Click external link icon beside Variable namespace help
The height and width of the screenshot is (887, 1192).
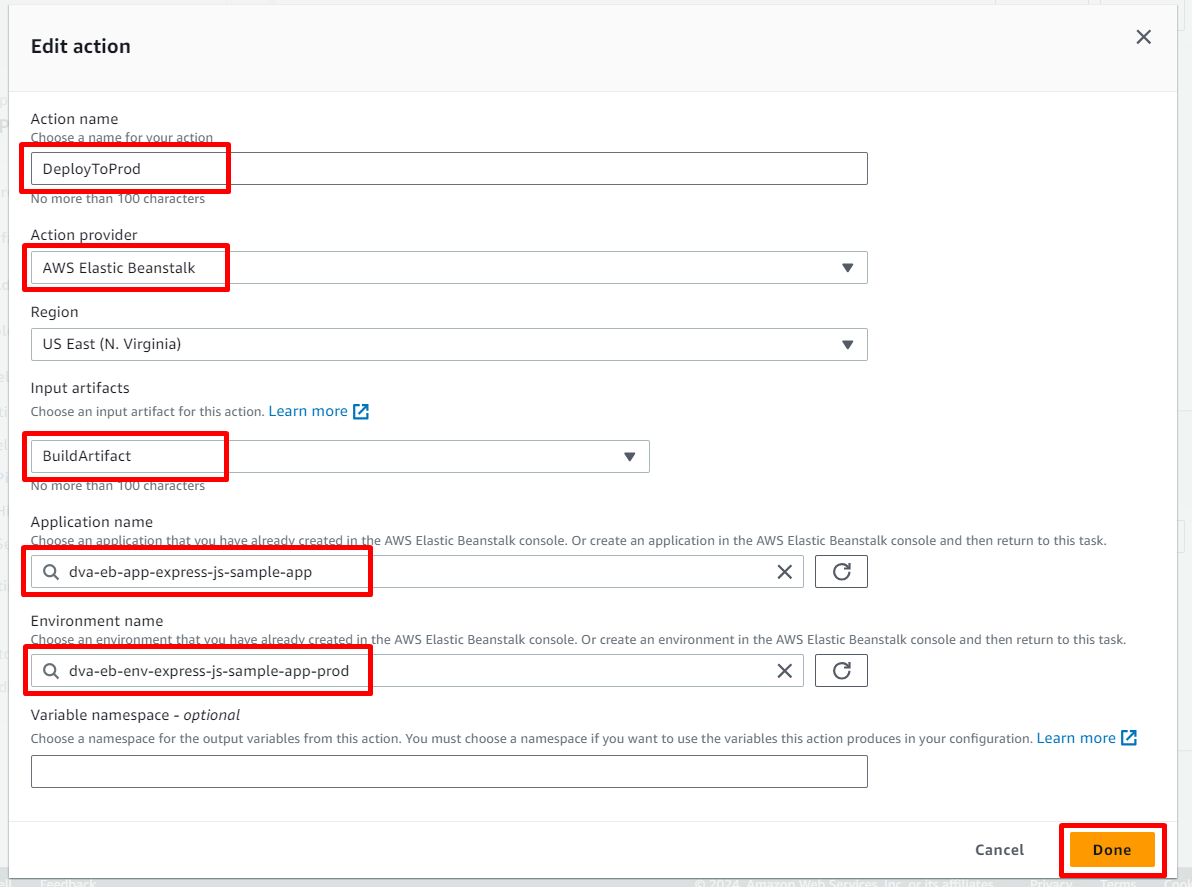coord(1129,738)
